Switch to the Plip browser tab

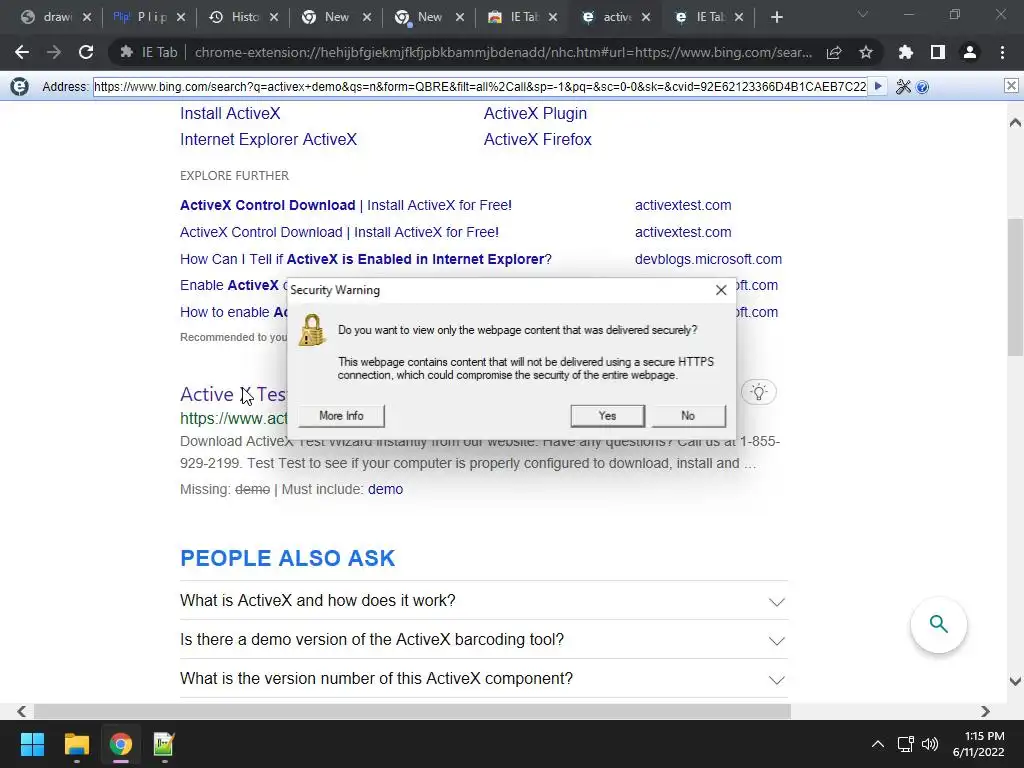pyautogui.click(x=149, y=17)
